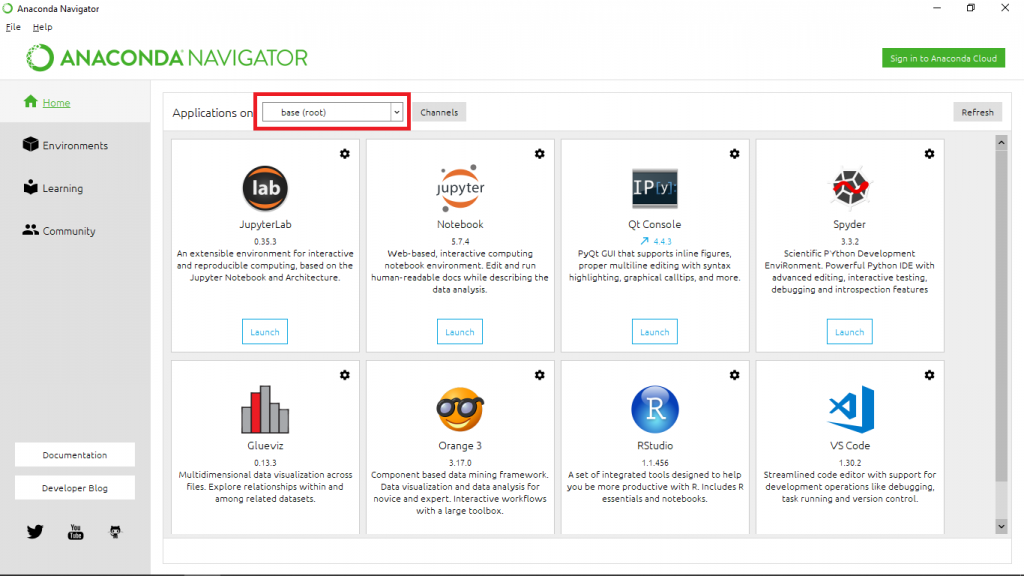Click the Community people icon
The image size is (1024, 576).
[x=30, y=230]
